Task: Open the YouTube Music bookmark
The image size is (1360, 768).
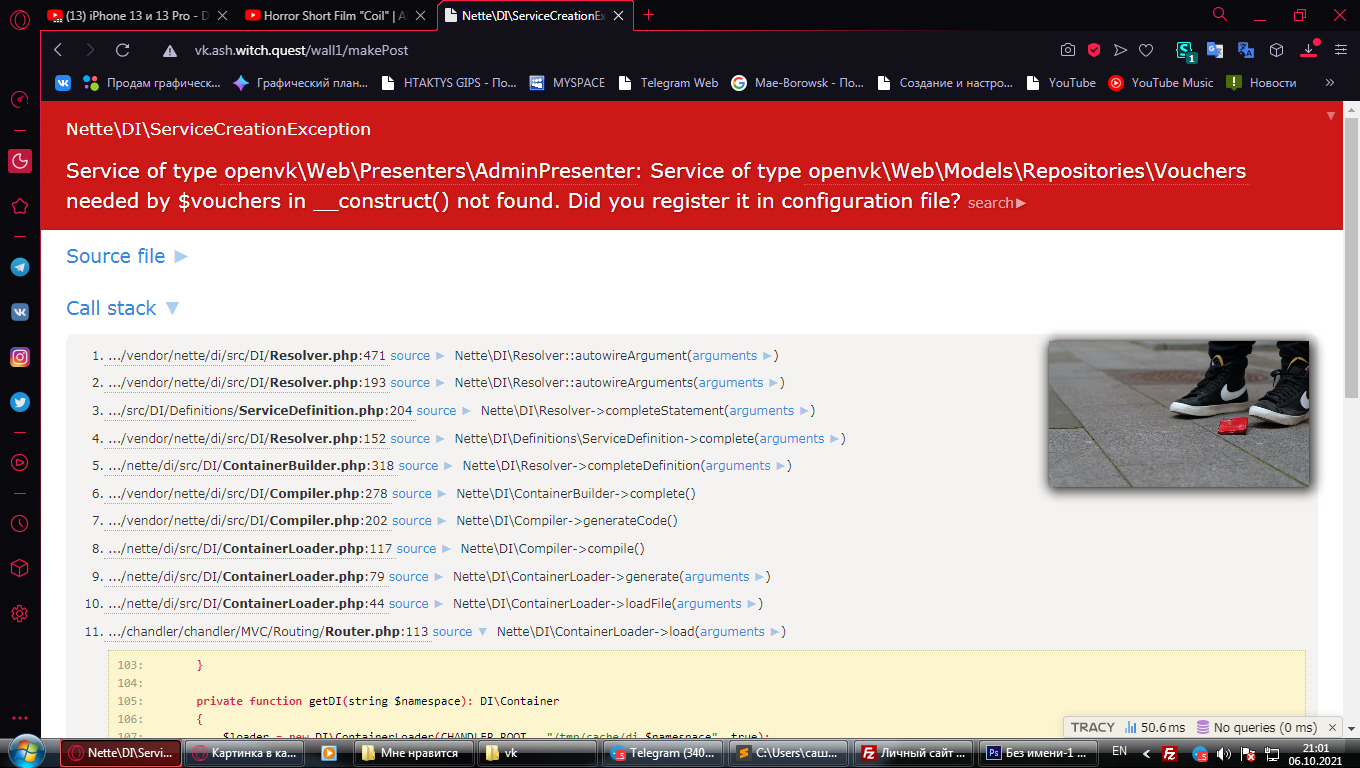Action: tap(1161, 83)
